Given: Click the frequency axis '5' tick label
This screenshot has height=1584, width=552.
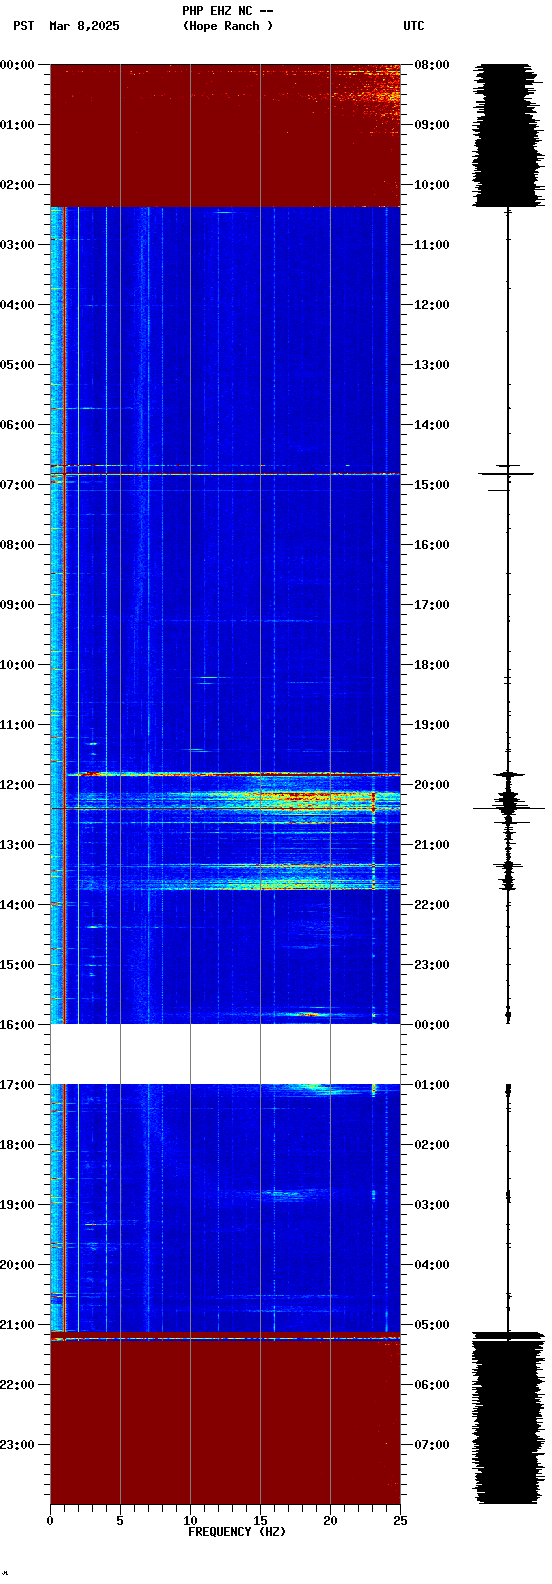Looking at the screenshot, I should pos(120,1521).
